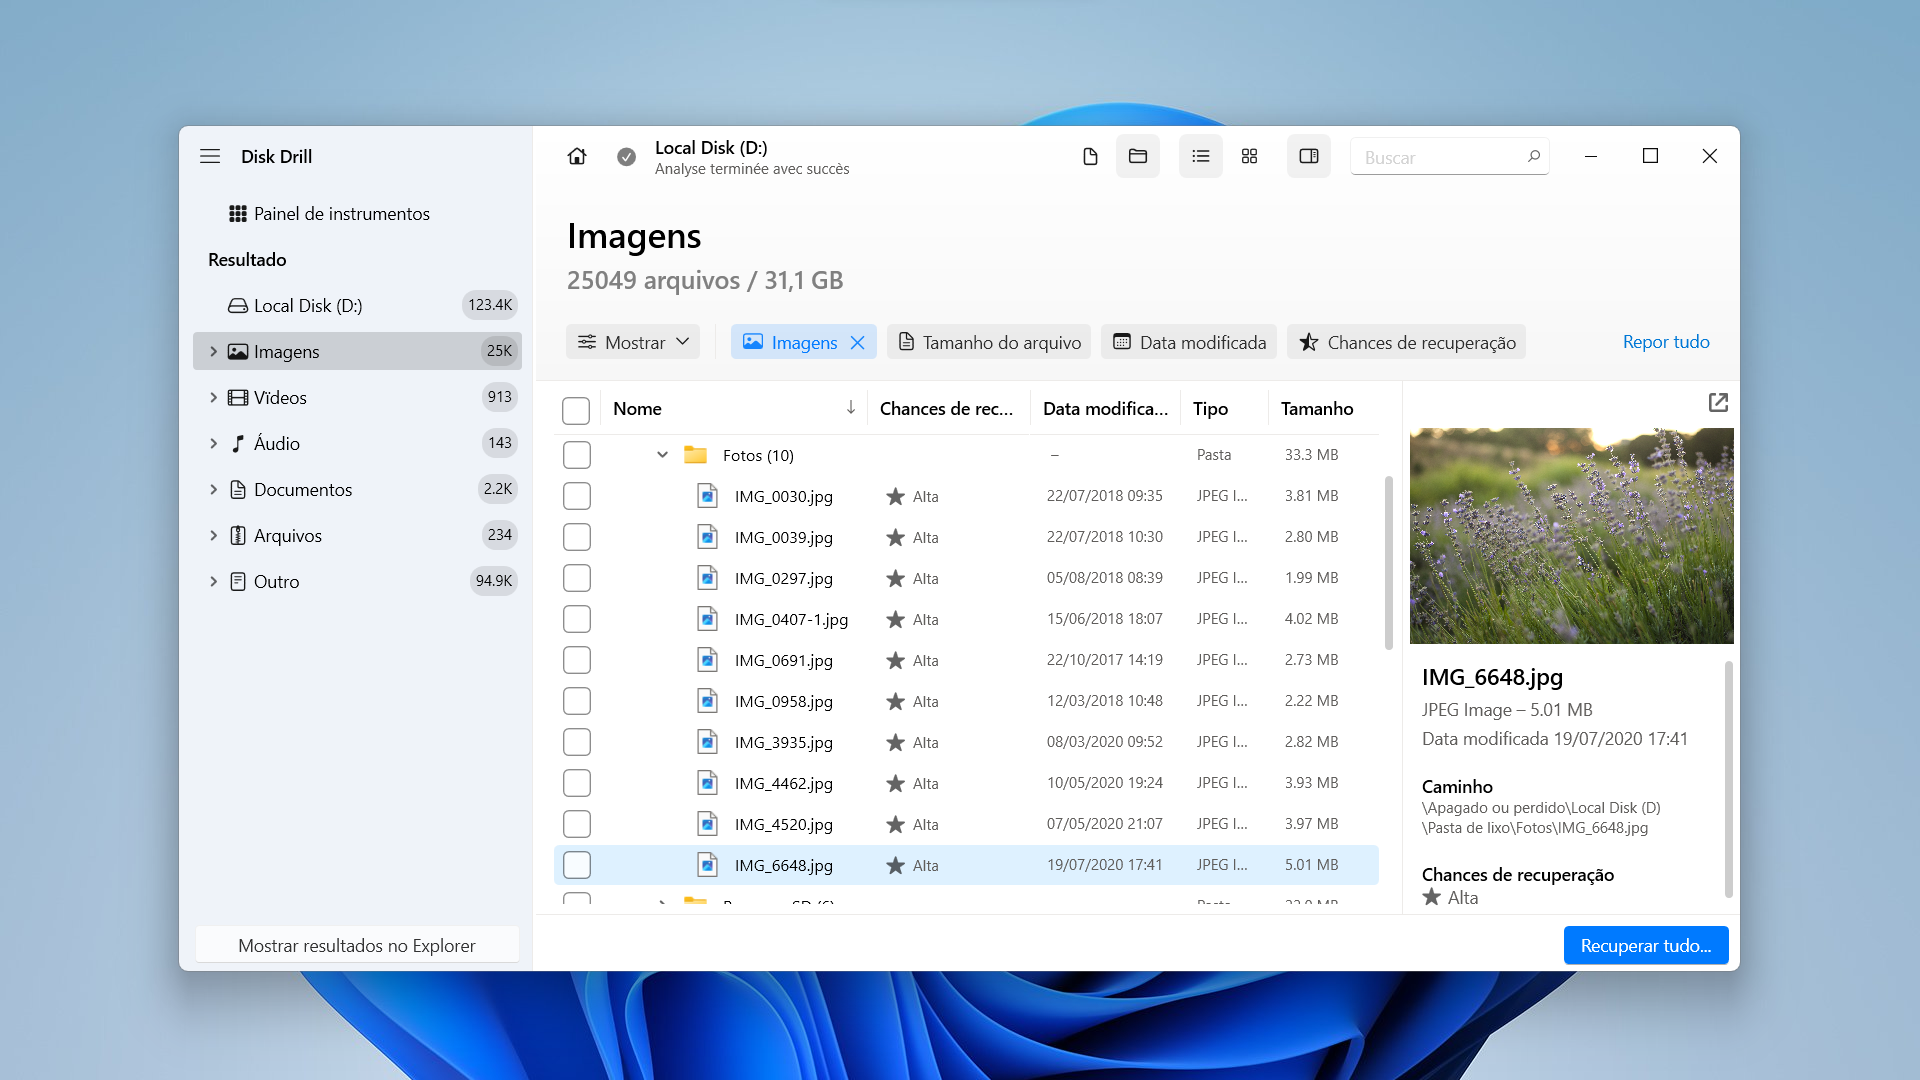
Task: Check the box for IMG_4520.jpg
Action: pos(577,824)
